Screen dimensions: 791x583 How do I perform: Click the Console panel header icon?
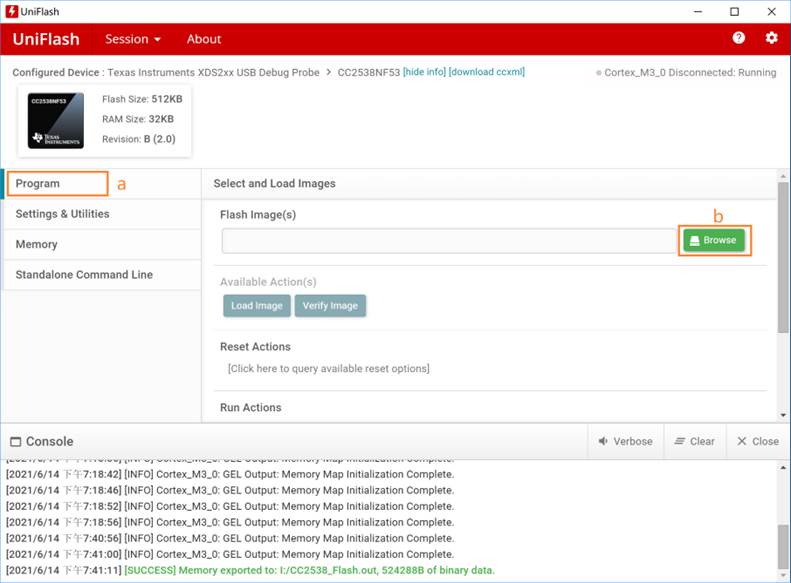pyautogui.click(x=15, y=442)
